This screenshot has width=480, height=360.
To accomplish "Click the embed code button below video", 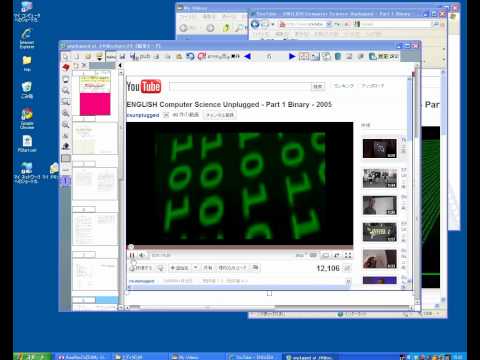I will pos(232,268).
